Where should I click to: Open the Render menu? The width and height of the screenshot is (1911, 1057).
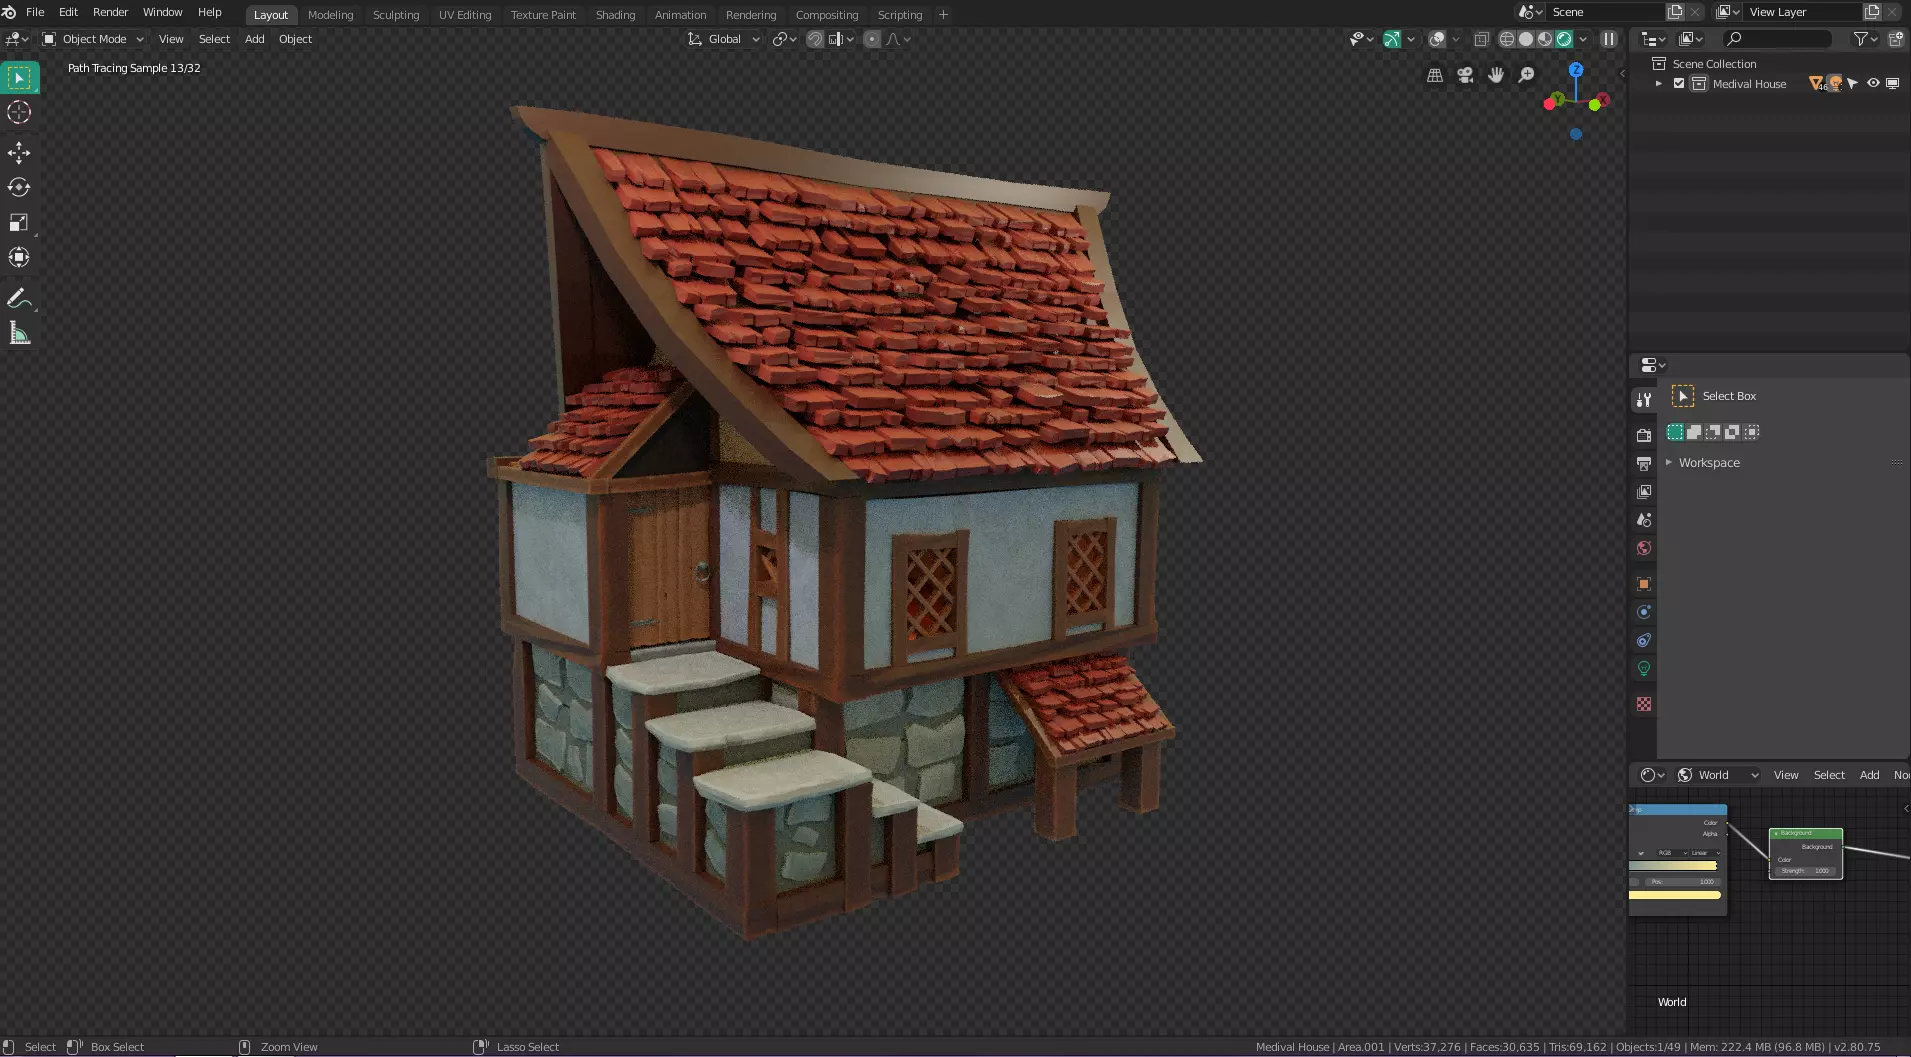click(110, 12)
